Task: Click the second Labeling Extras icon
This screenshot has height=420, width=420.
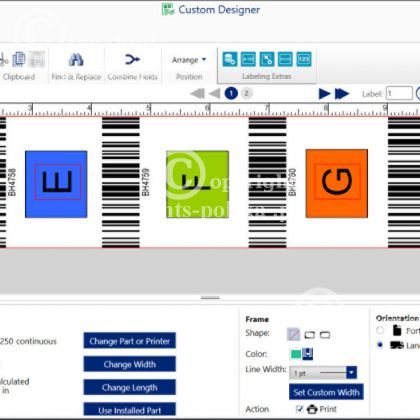Action: point(248,59)
